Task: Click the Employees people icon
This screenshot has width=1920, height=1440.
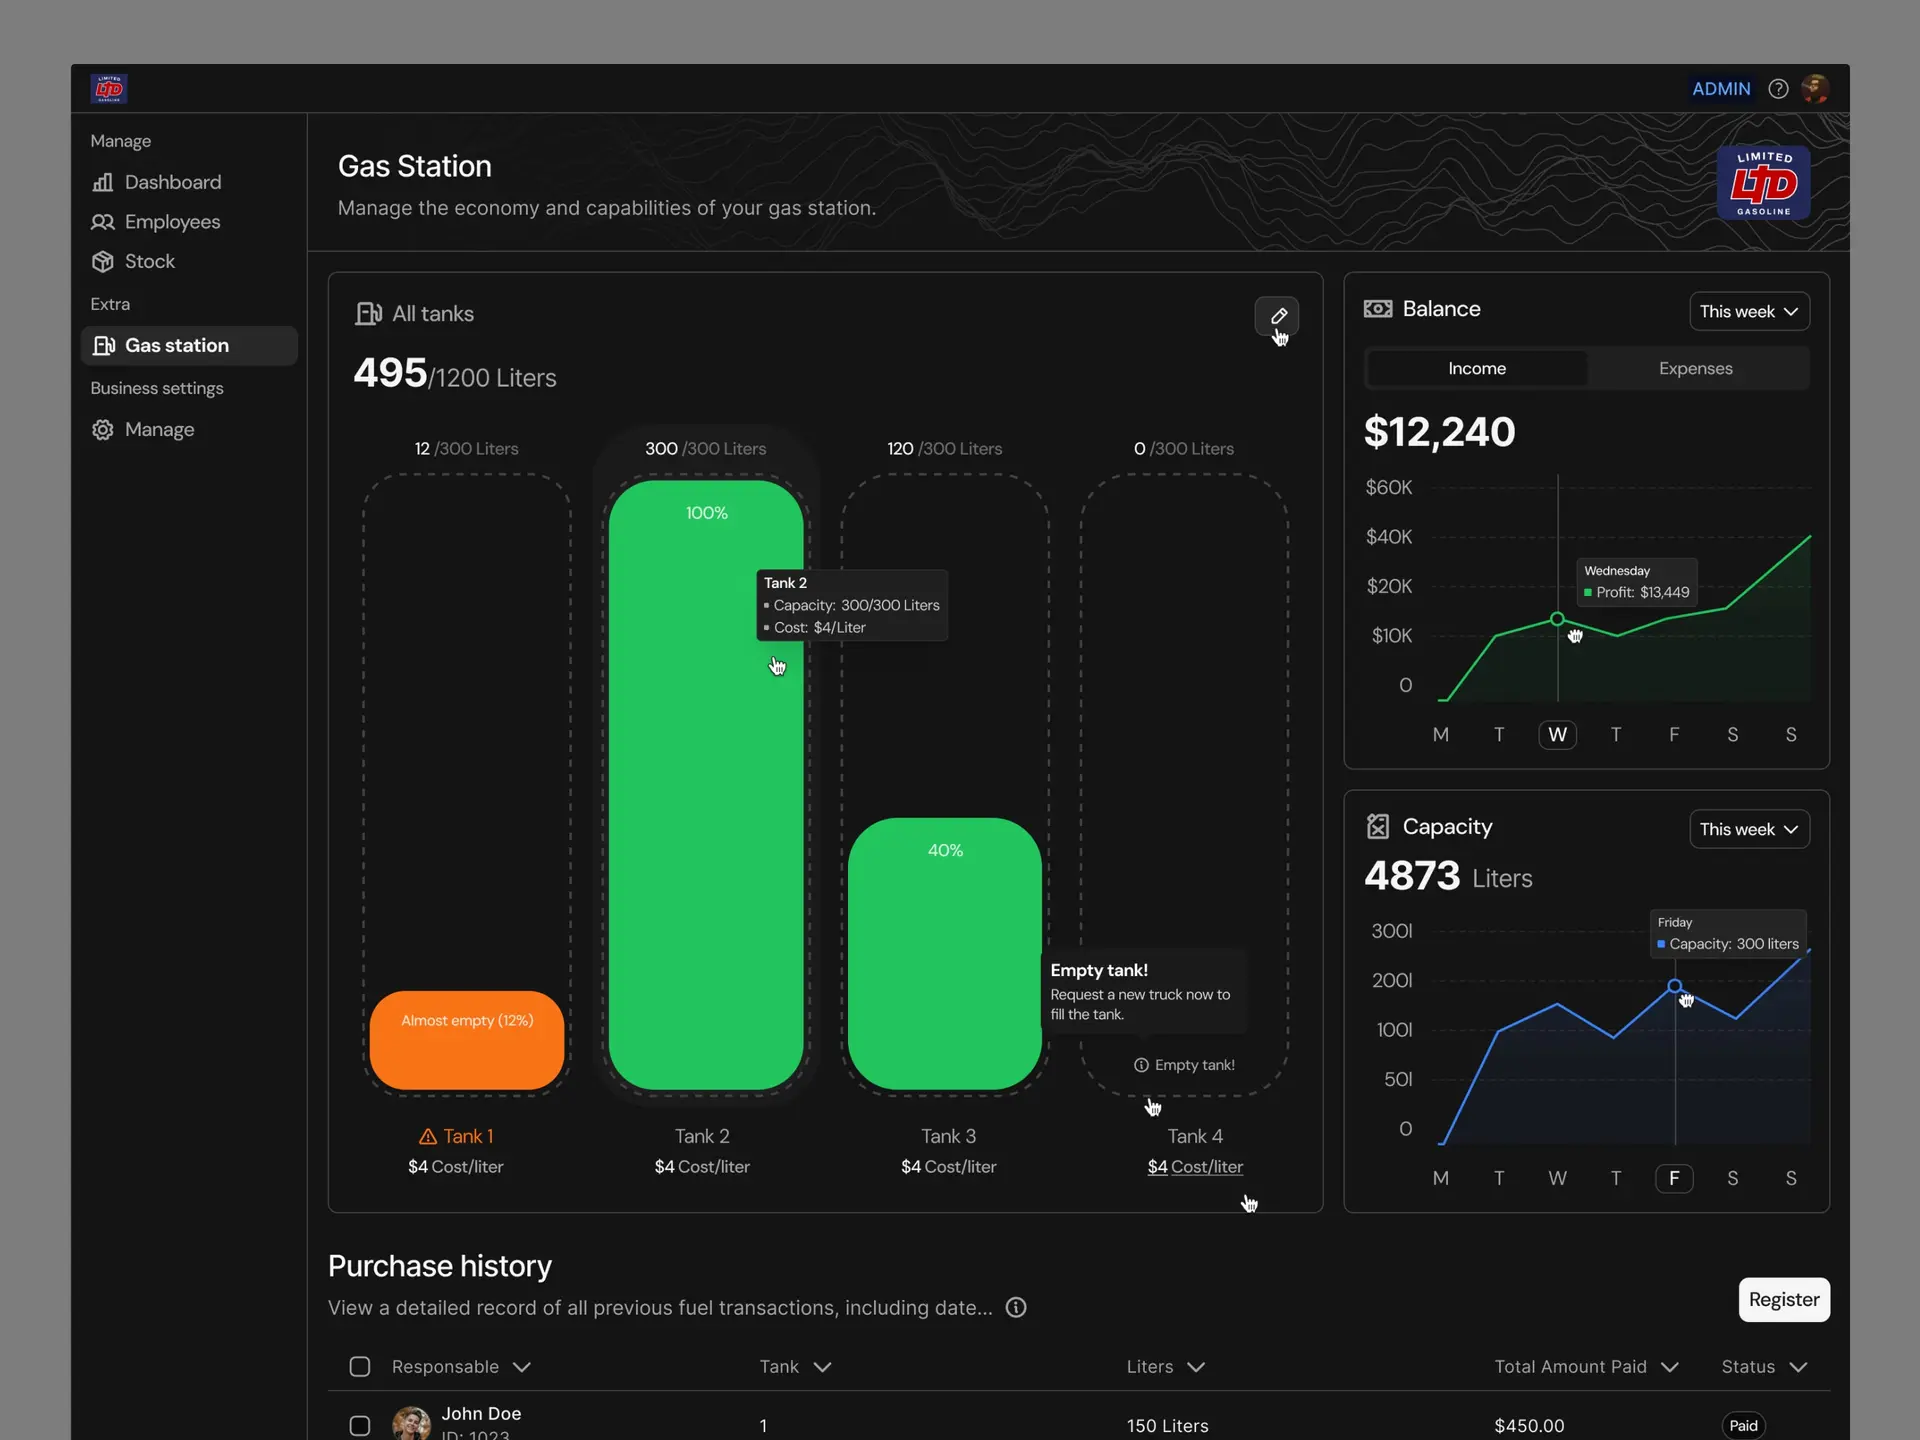Action: point(103,222)
